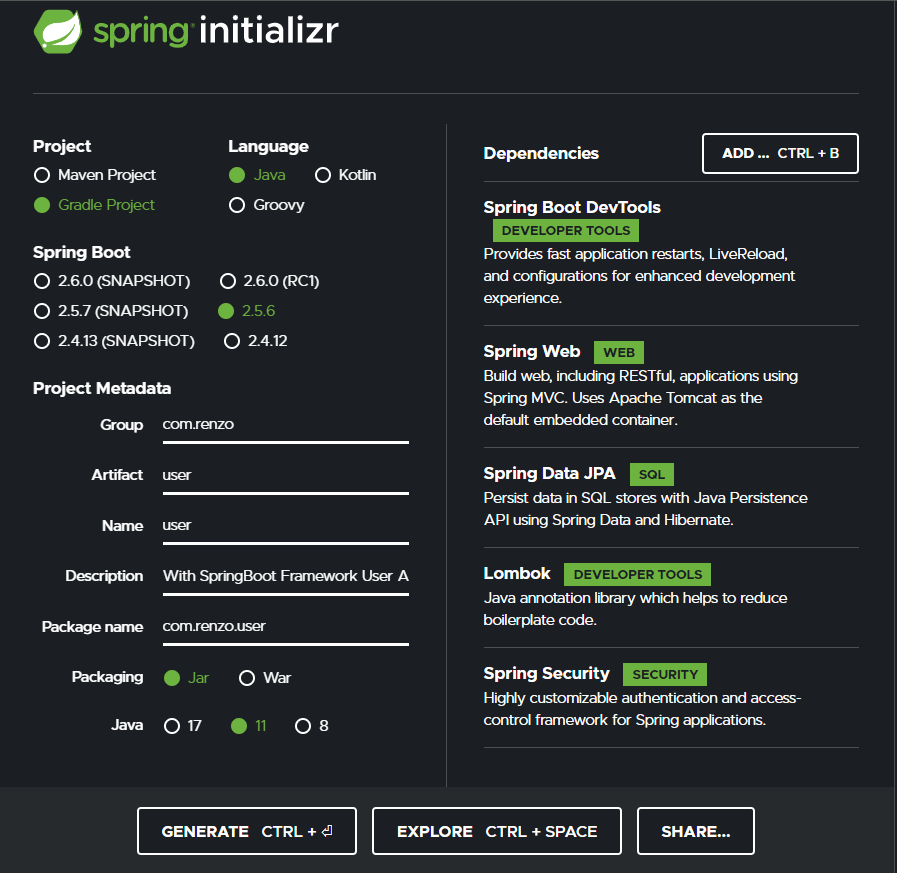The image size is (897, 873).
Task: Click the WEB tag badge
Action: [x=618, y=352]
